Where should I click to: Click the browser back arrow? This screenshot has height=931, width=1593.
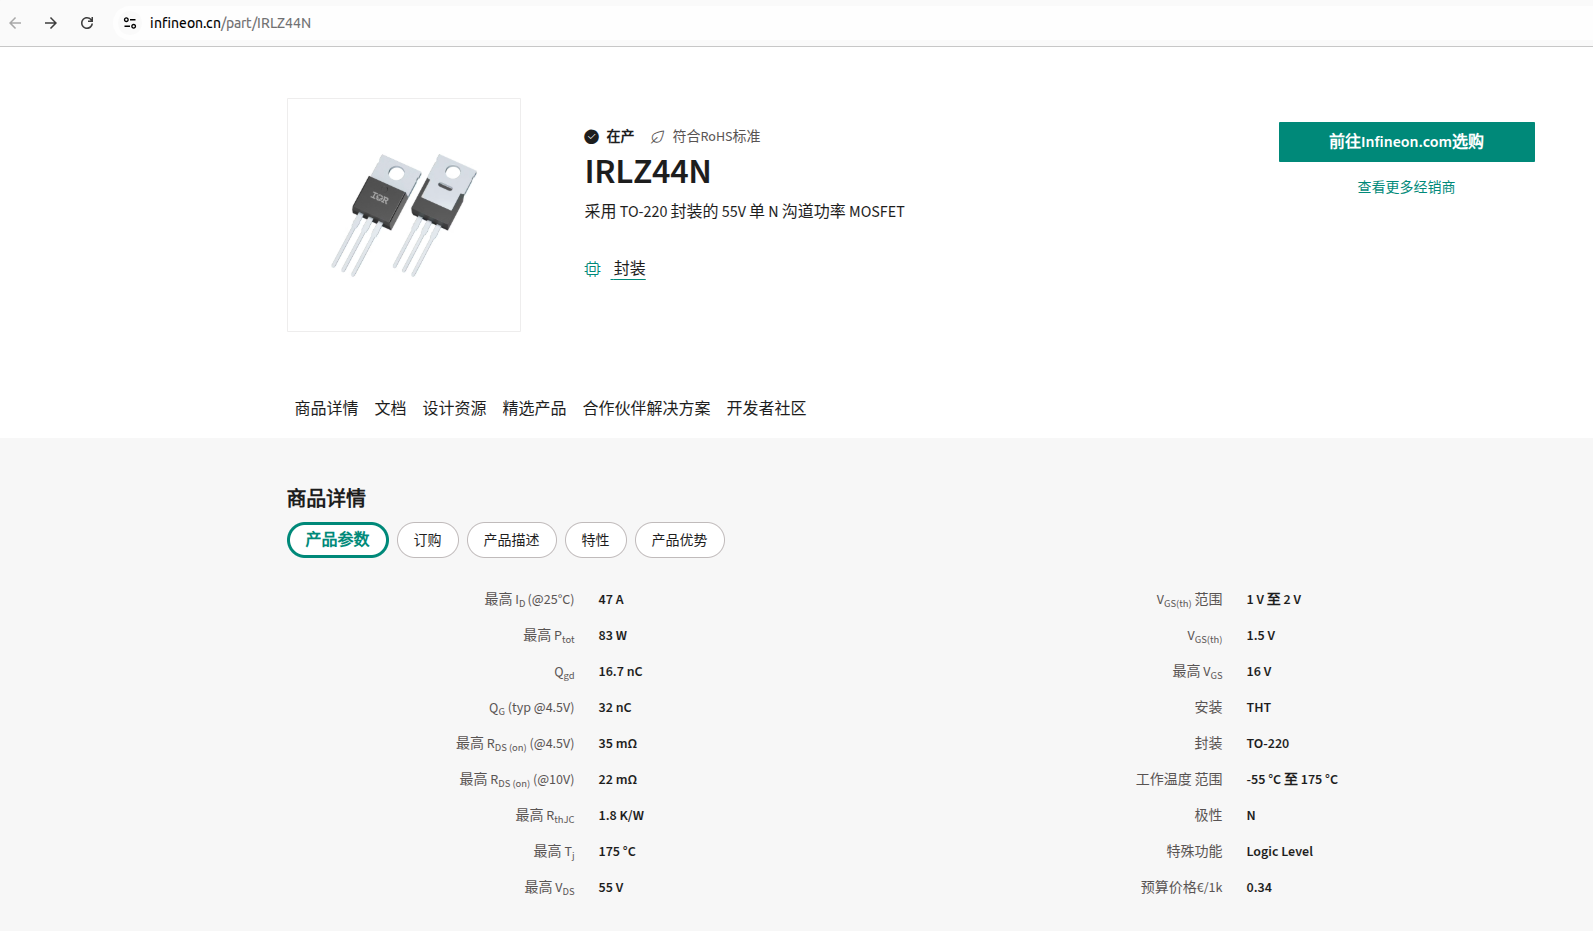click(15, 23)
